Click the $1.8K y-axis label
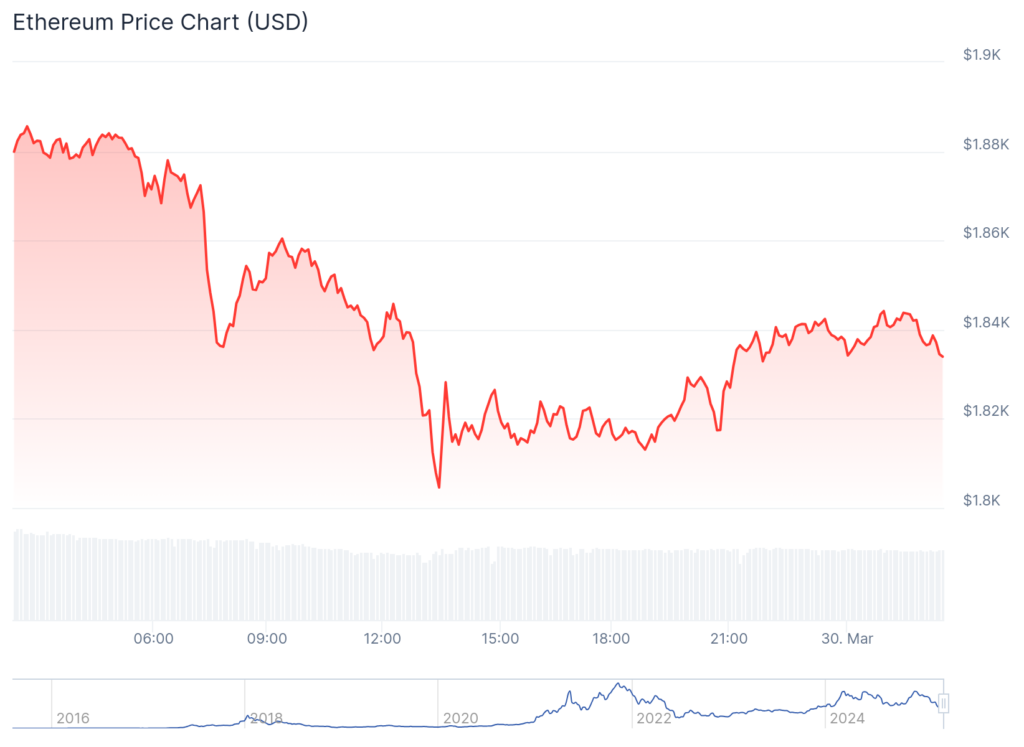 click(982, 500)
